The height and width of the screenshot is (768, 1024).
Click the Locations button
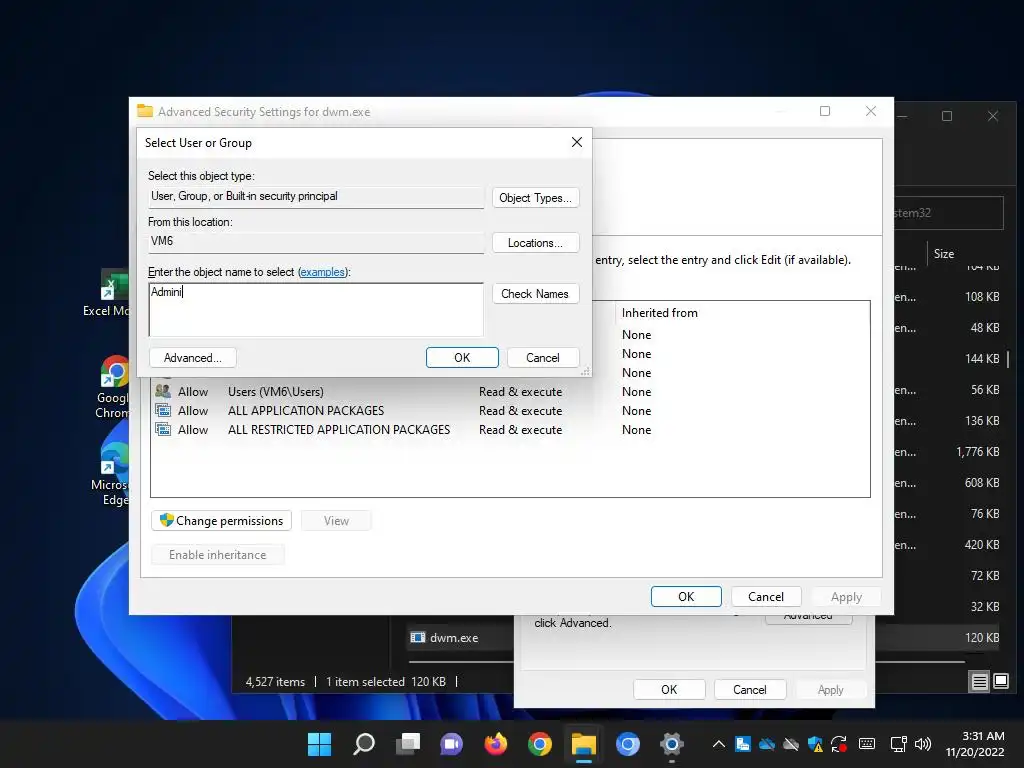coord(536,243)
